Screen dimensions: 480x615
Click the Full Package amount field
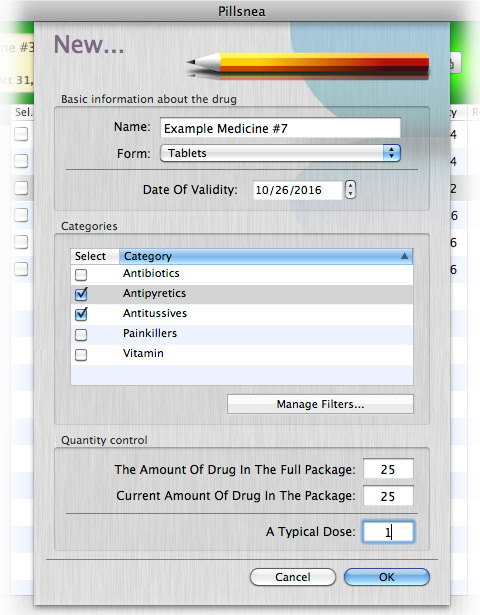pyautogui.click(x=388, y=469)
